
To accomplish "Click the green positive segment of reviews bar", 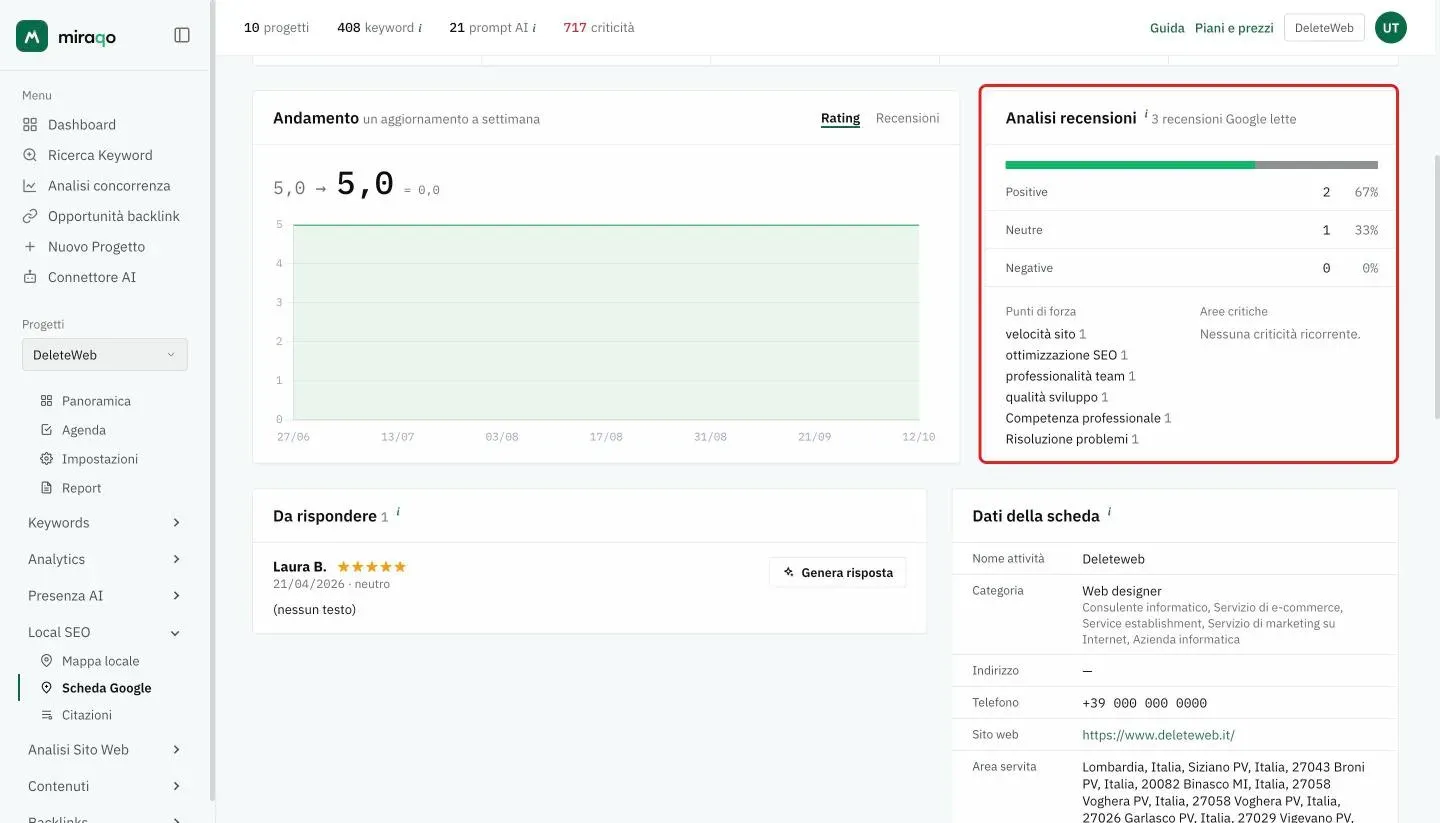I will pos(1130,165).
